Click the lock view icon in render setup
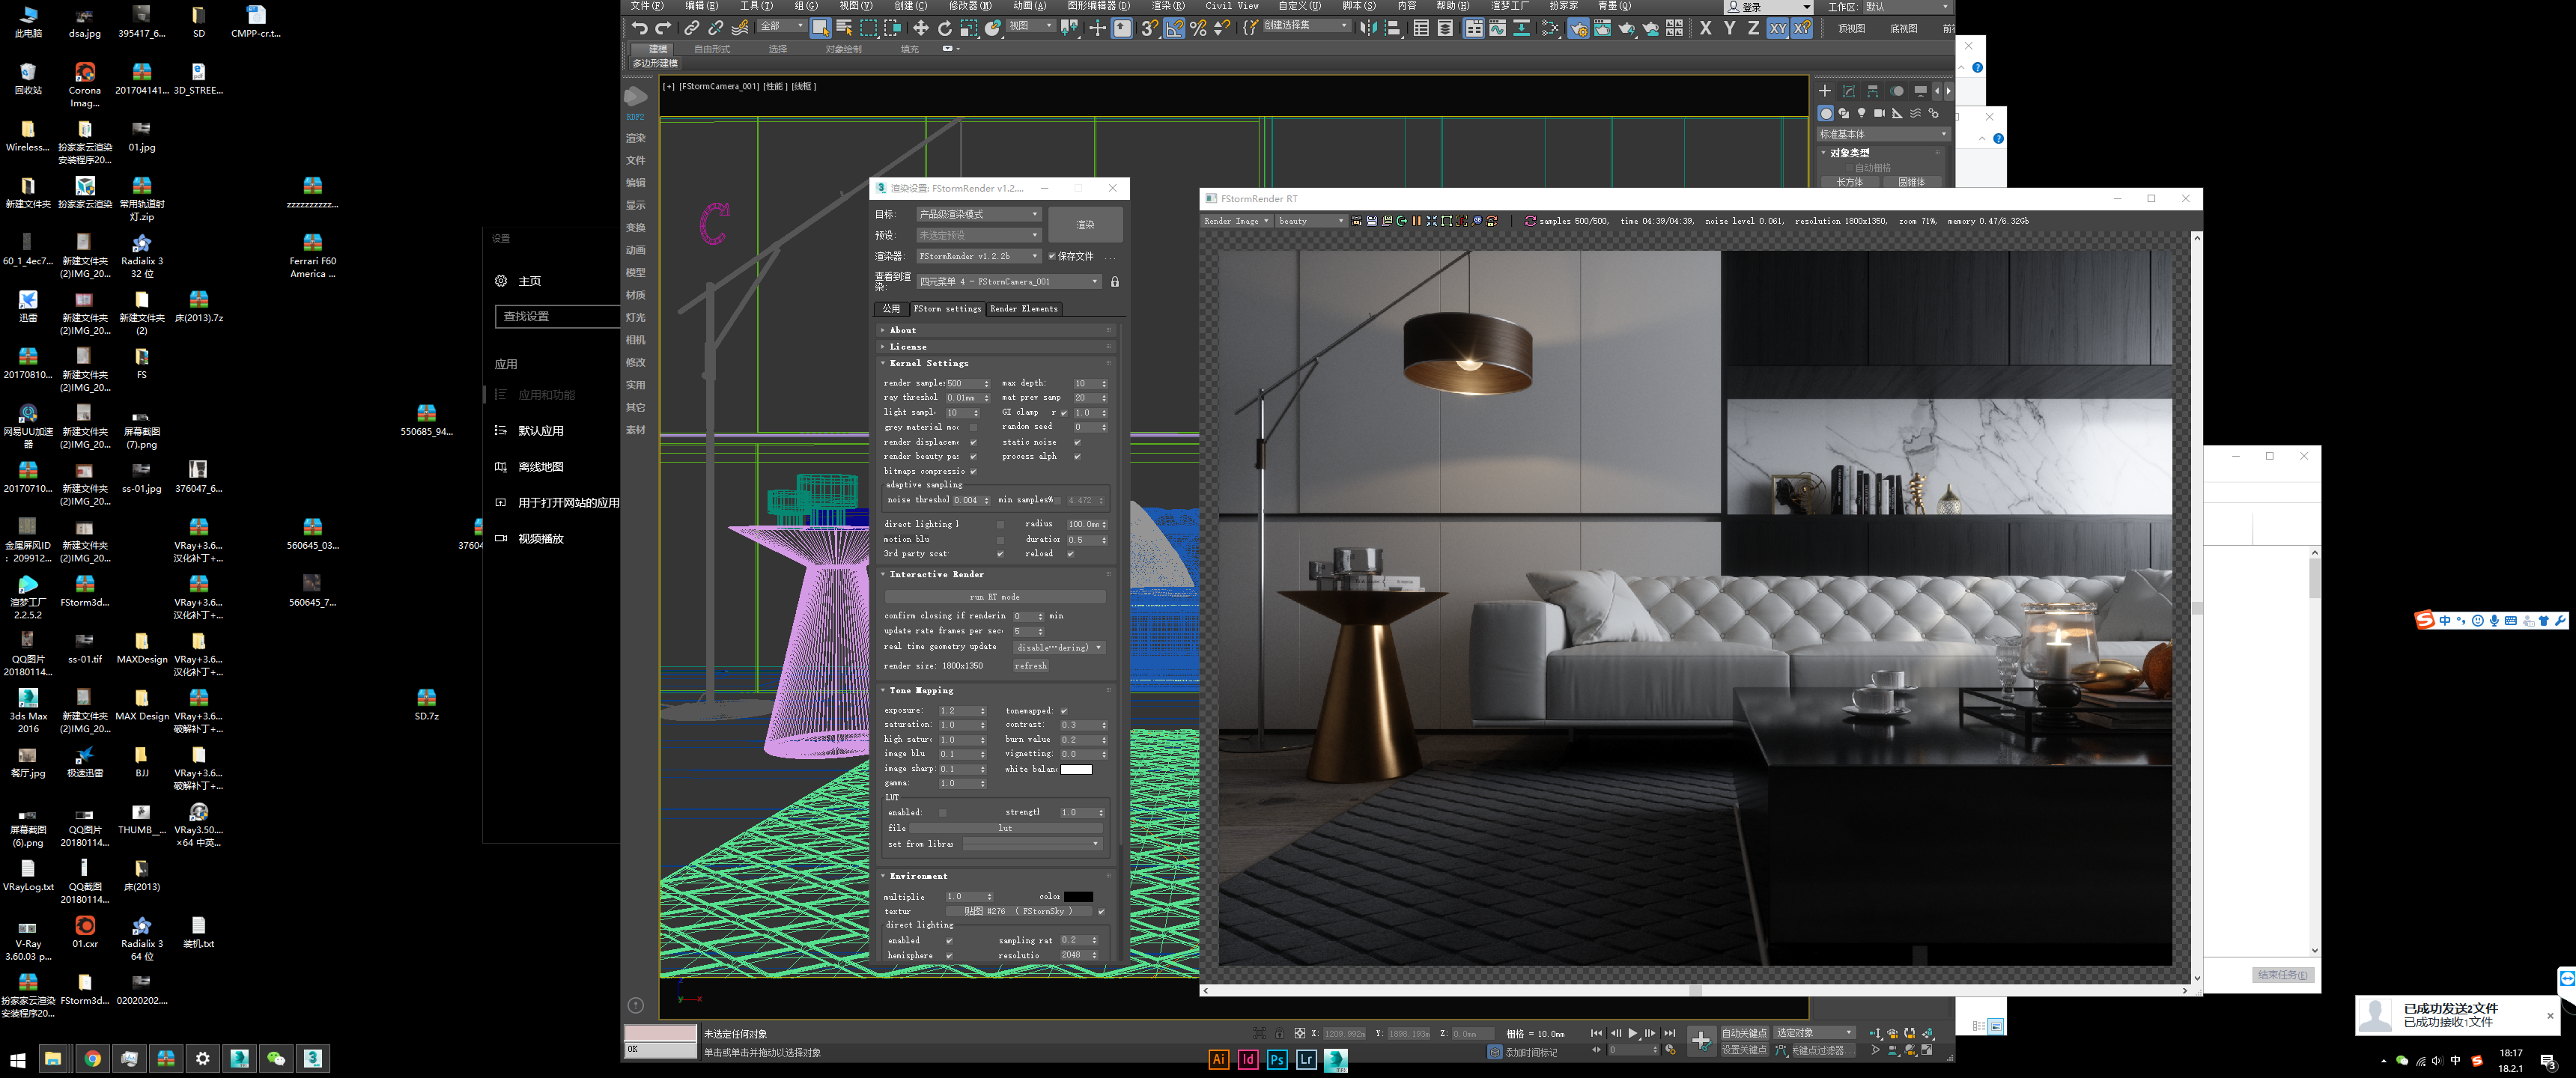The height and width of the screenshot is (1078, 2576). 1115,282
